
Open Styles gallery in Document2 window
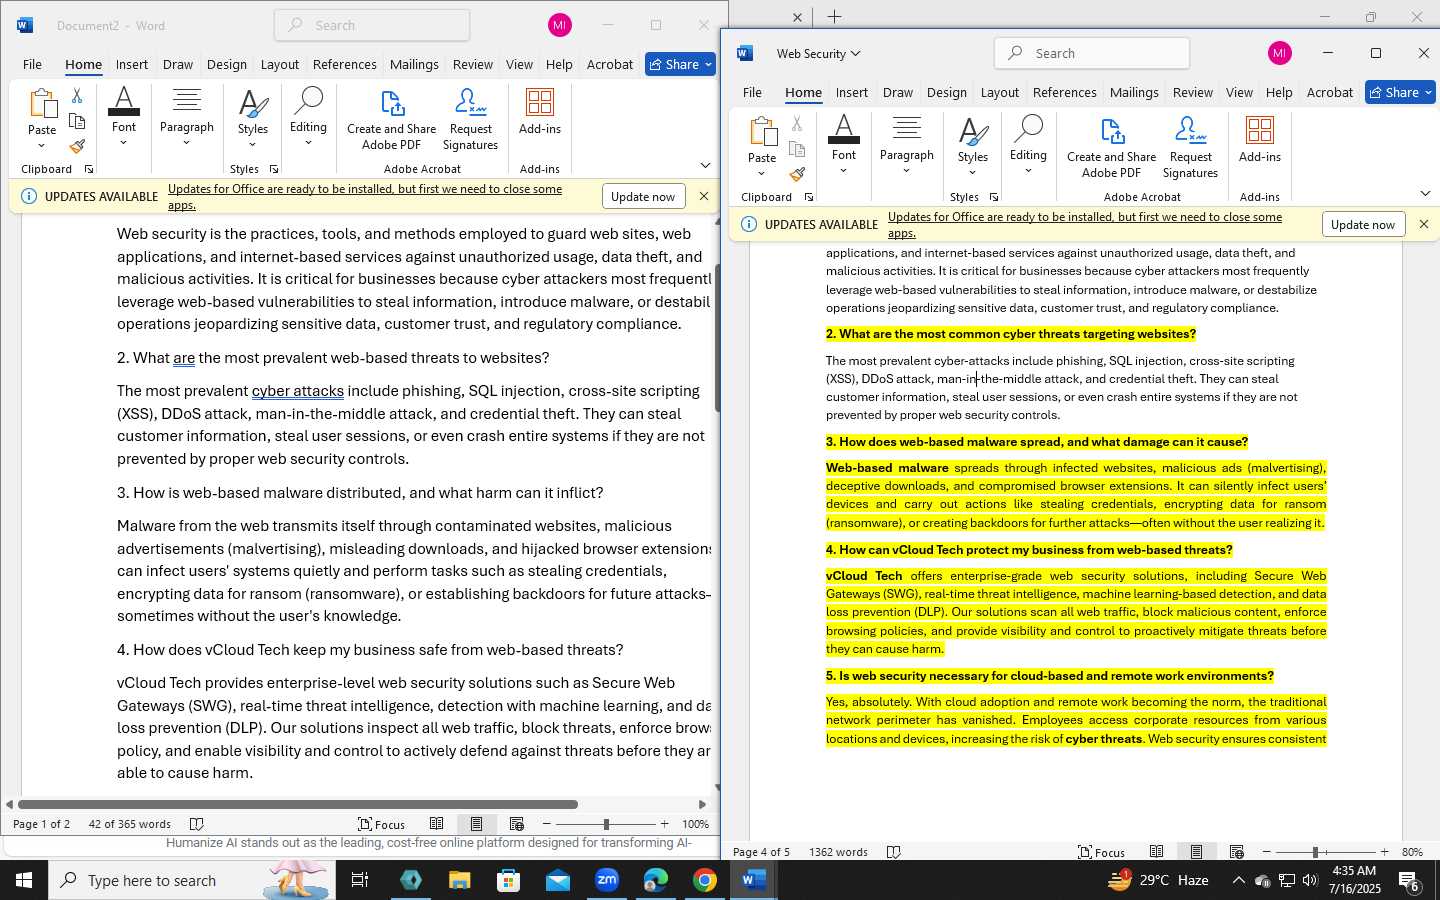tap(253, 116)
